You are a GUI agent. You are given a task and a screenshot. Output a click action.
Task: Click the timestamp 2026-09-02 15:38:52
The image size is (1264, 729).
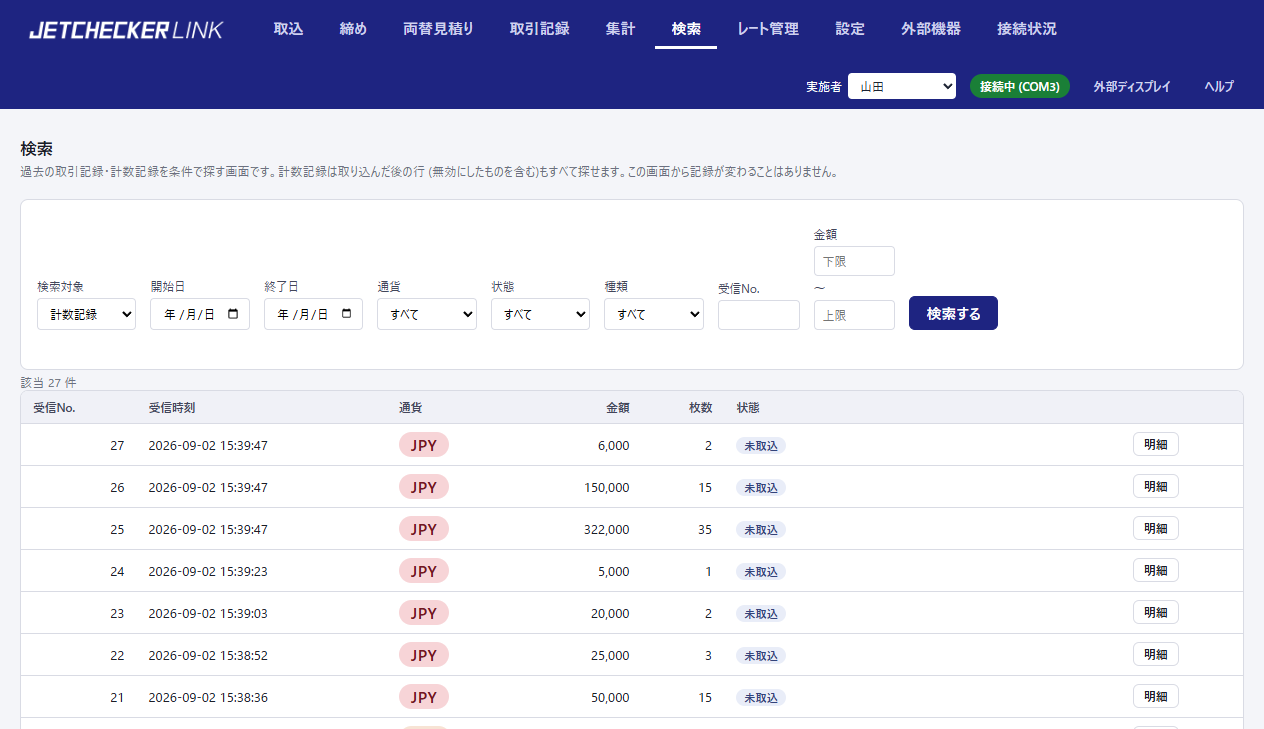pos(208,655)
